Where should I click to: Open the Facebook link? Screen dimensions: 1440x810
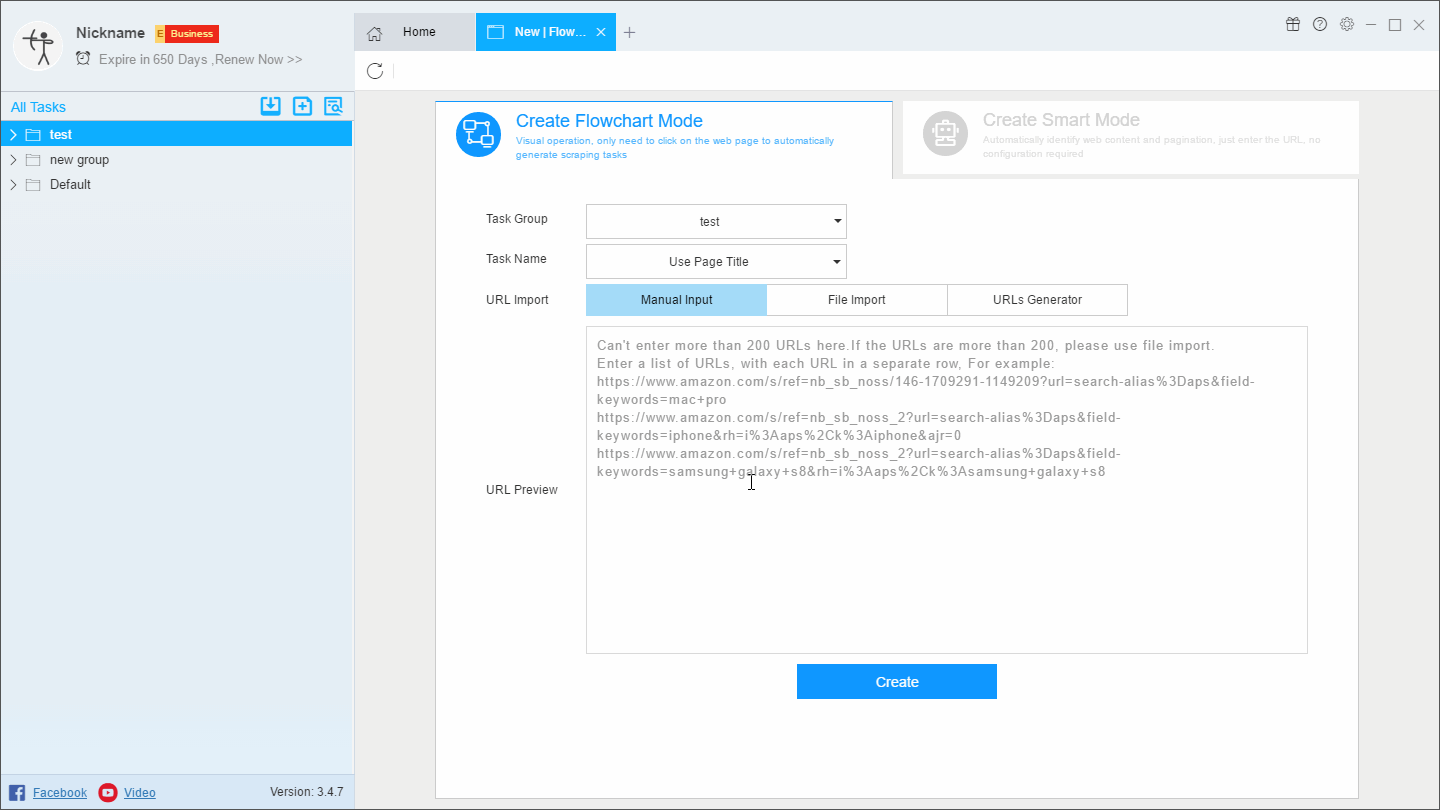point(59,793)
